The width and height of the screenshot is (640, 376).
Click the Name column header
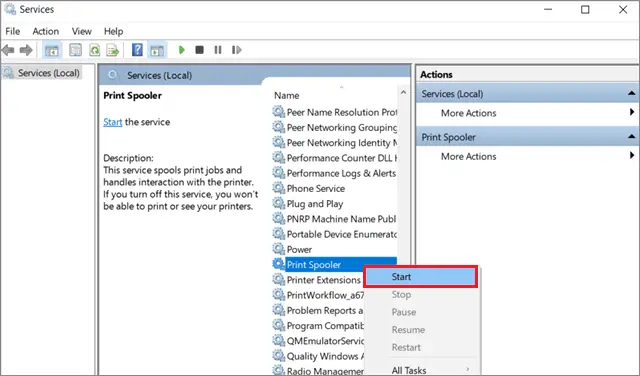pos(287,96)
